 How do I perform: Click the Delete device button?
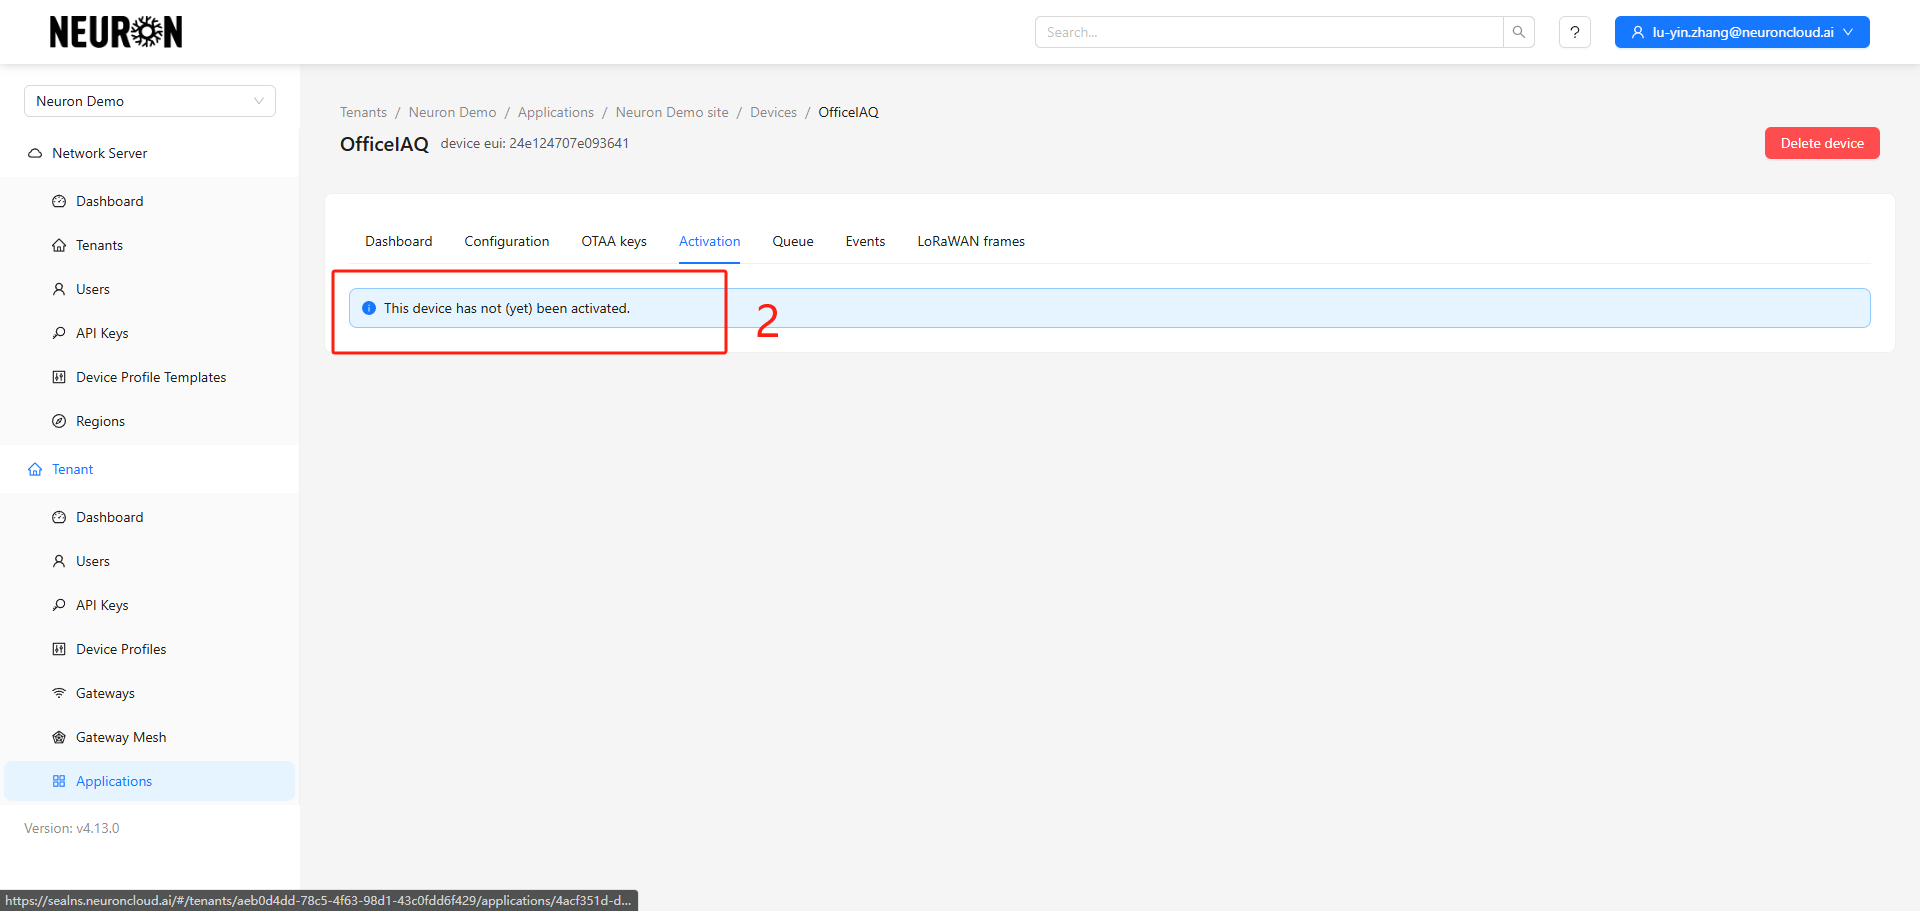1822,143
